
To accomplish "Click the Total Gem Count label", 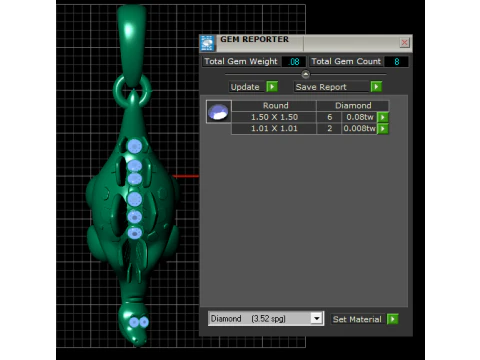I will (x=346, y=62).
